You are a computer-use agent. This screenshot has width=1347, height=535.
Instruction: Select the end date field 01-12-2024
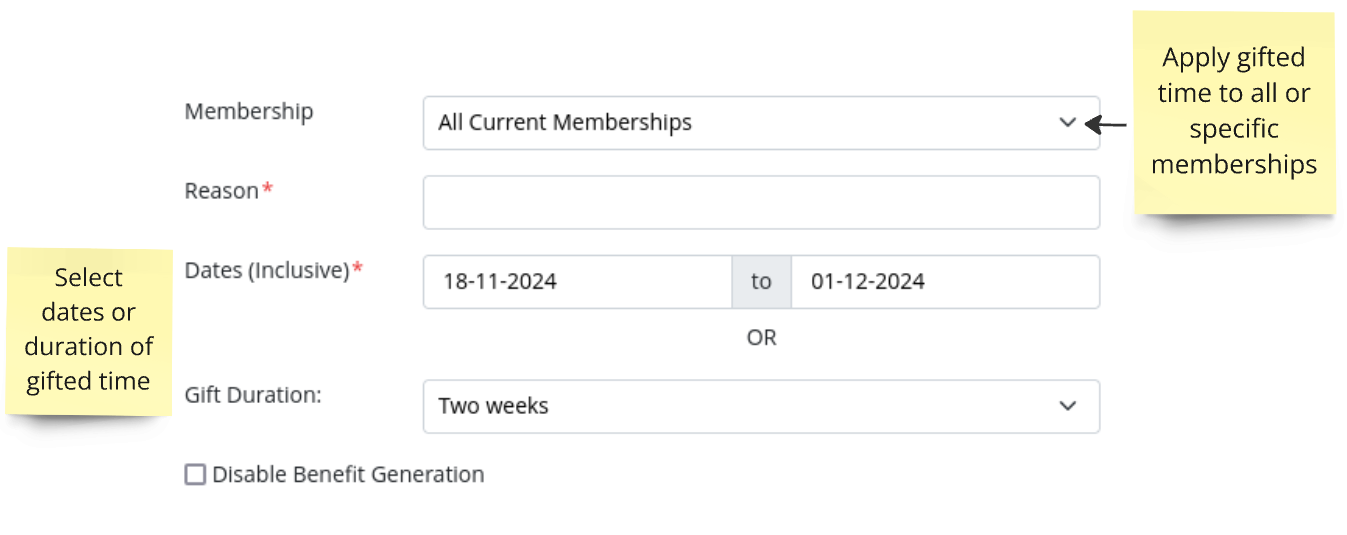click(x=944, y=282)
